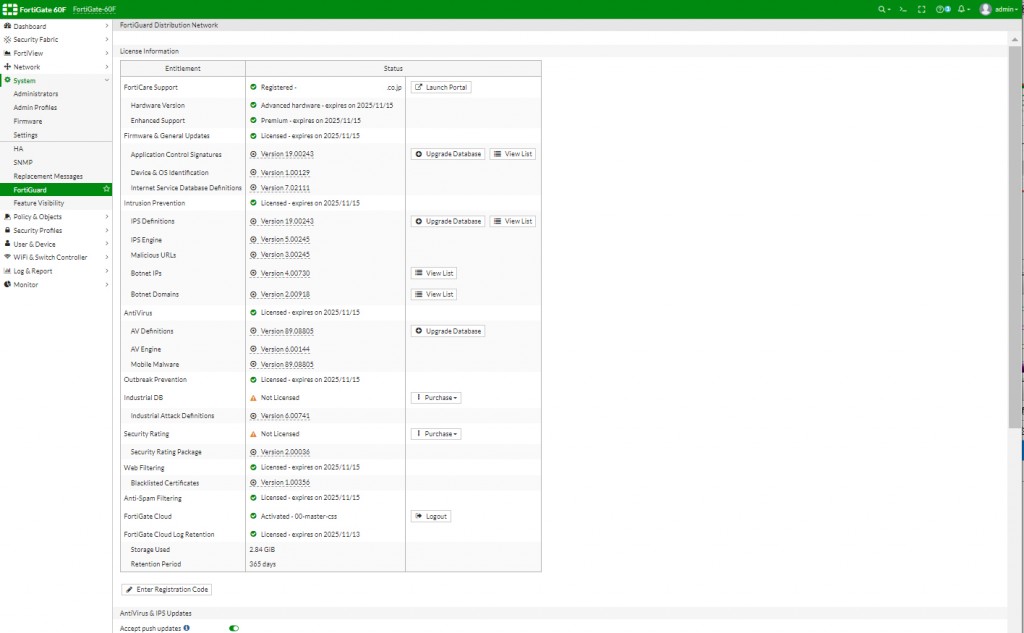
Task: Open the notifications bell icon
Action: 962,9
